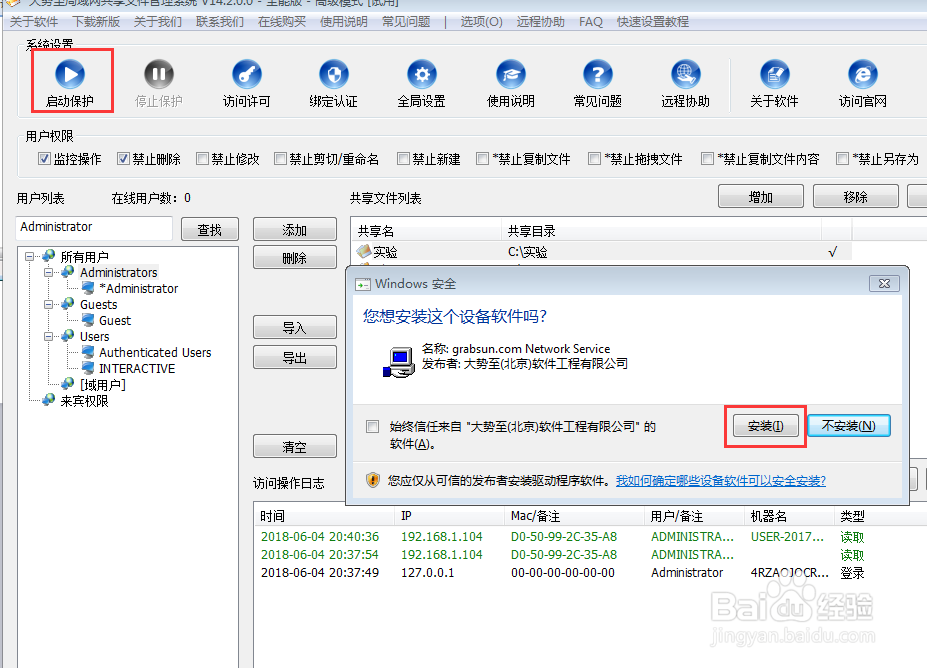Open 常见问题 question mark icon
Screen dimensions: 927x668
coord(598,74)
